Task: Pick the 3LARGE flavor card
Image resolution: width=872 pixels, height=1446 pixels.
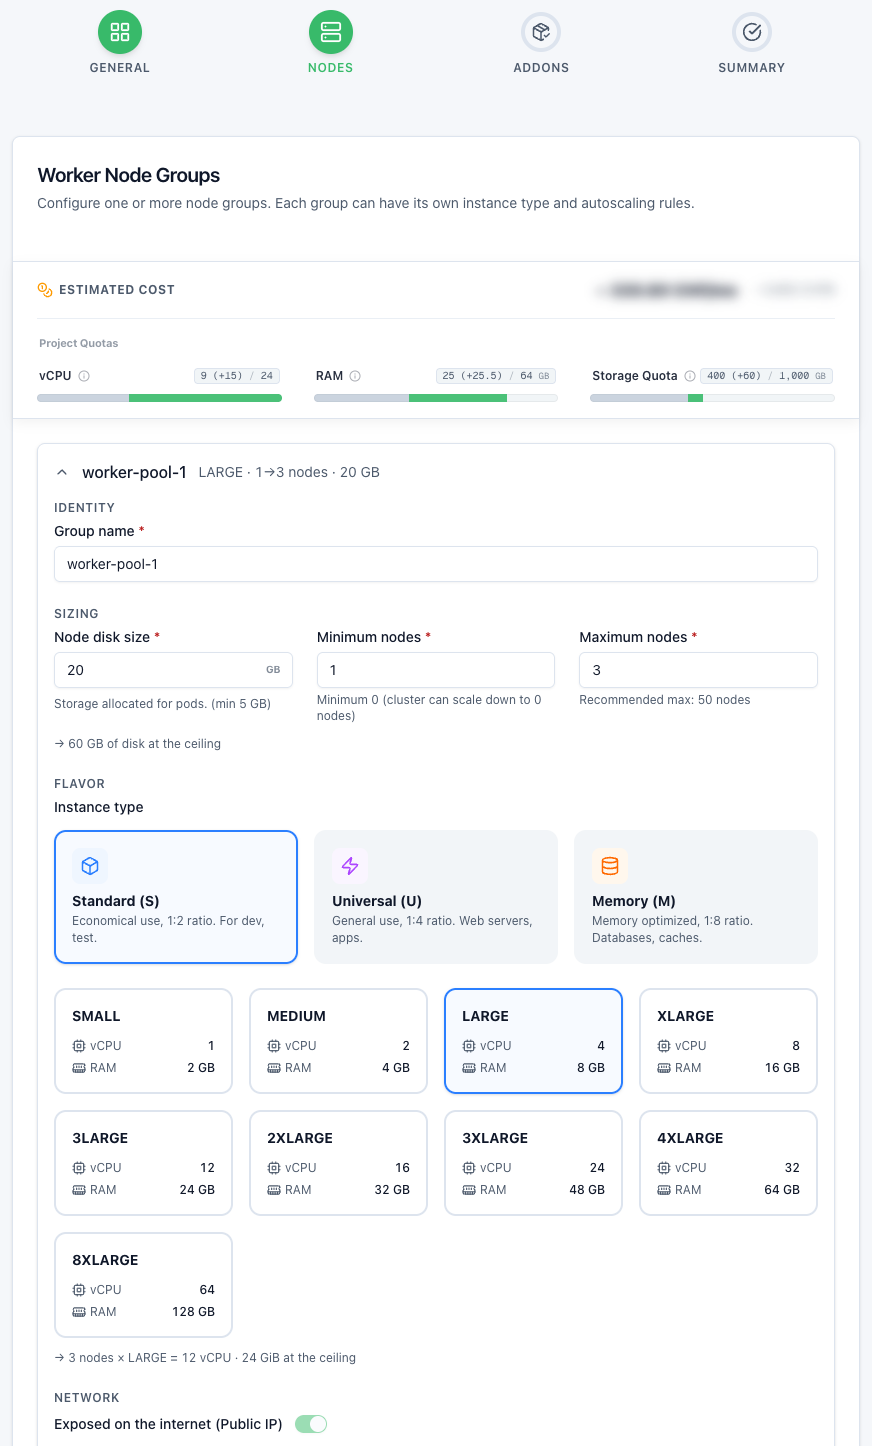Action: tap(143, 1163)
